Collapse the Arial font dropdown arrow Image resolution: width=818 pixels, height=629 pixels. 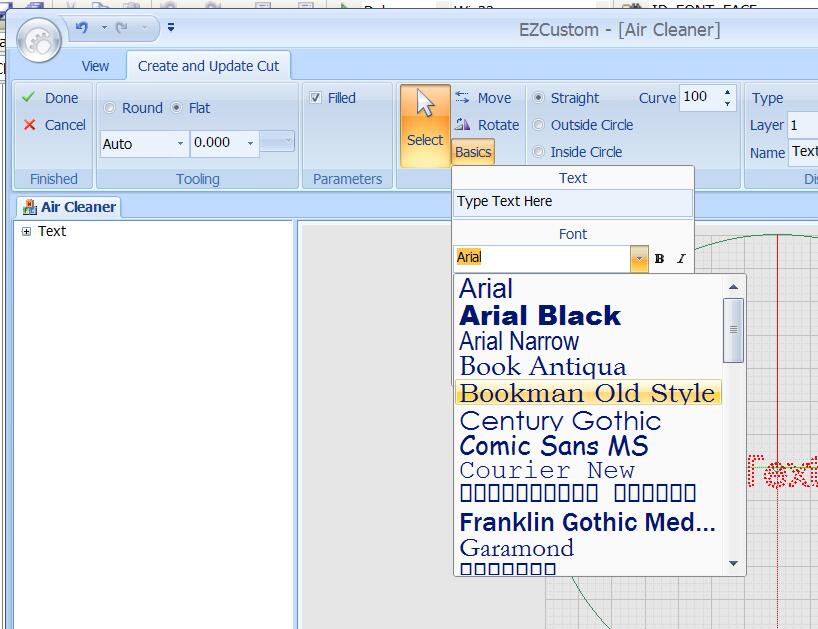pos(639,259)
